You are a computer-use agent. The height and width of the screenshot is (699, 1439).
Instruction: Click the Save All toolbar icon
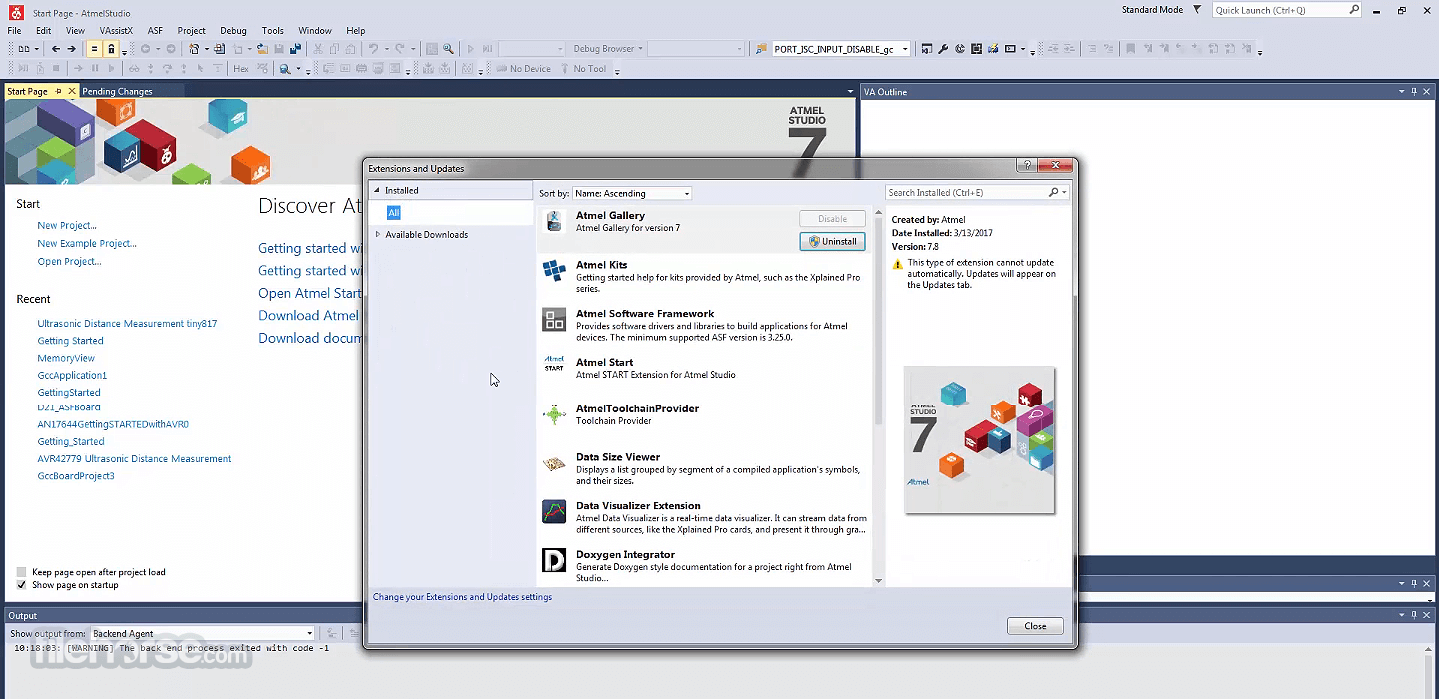coord(295,49)
